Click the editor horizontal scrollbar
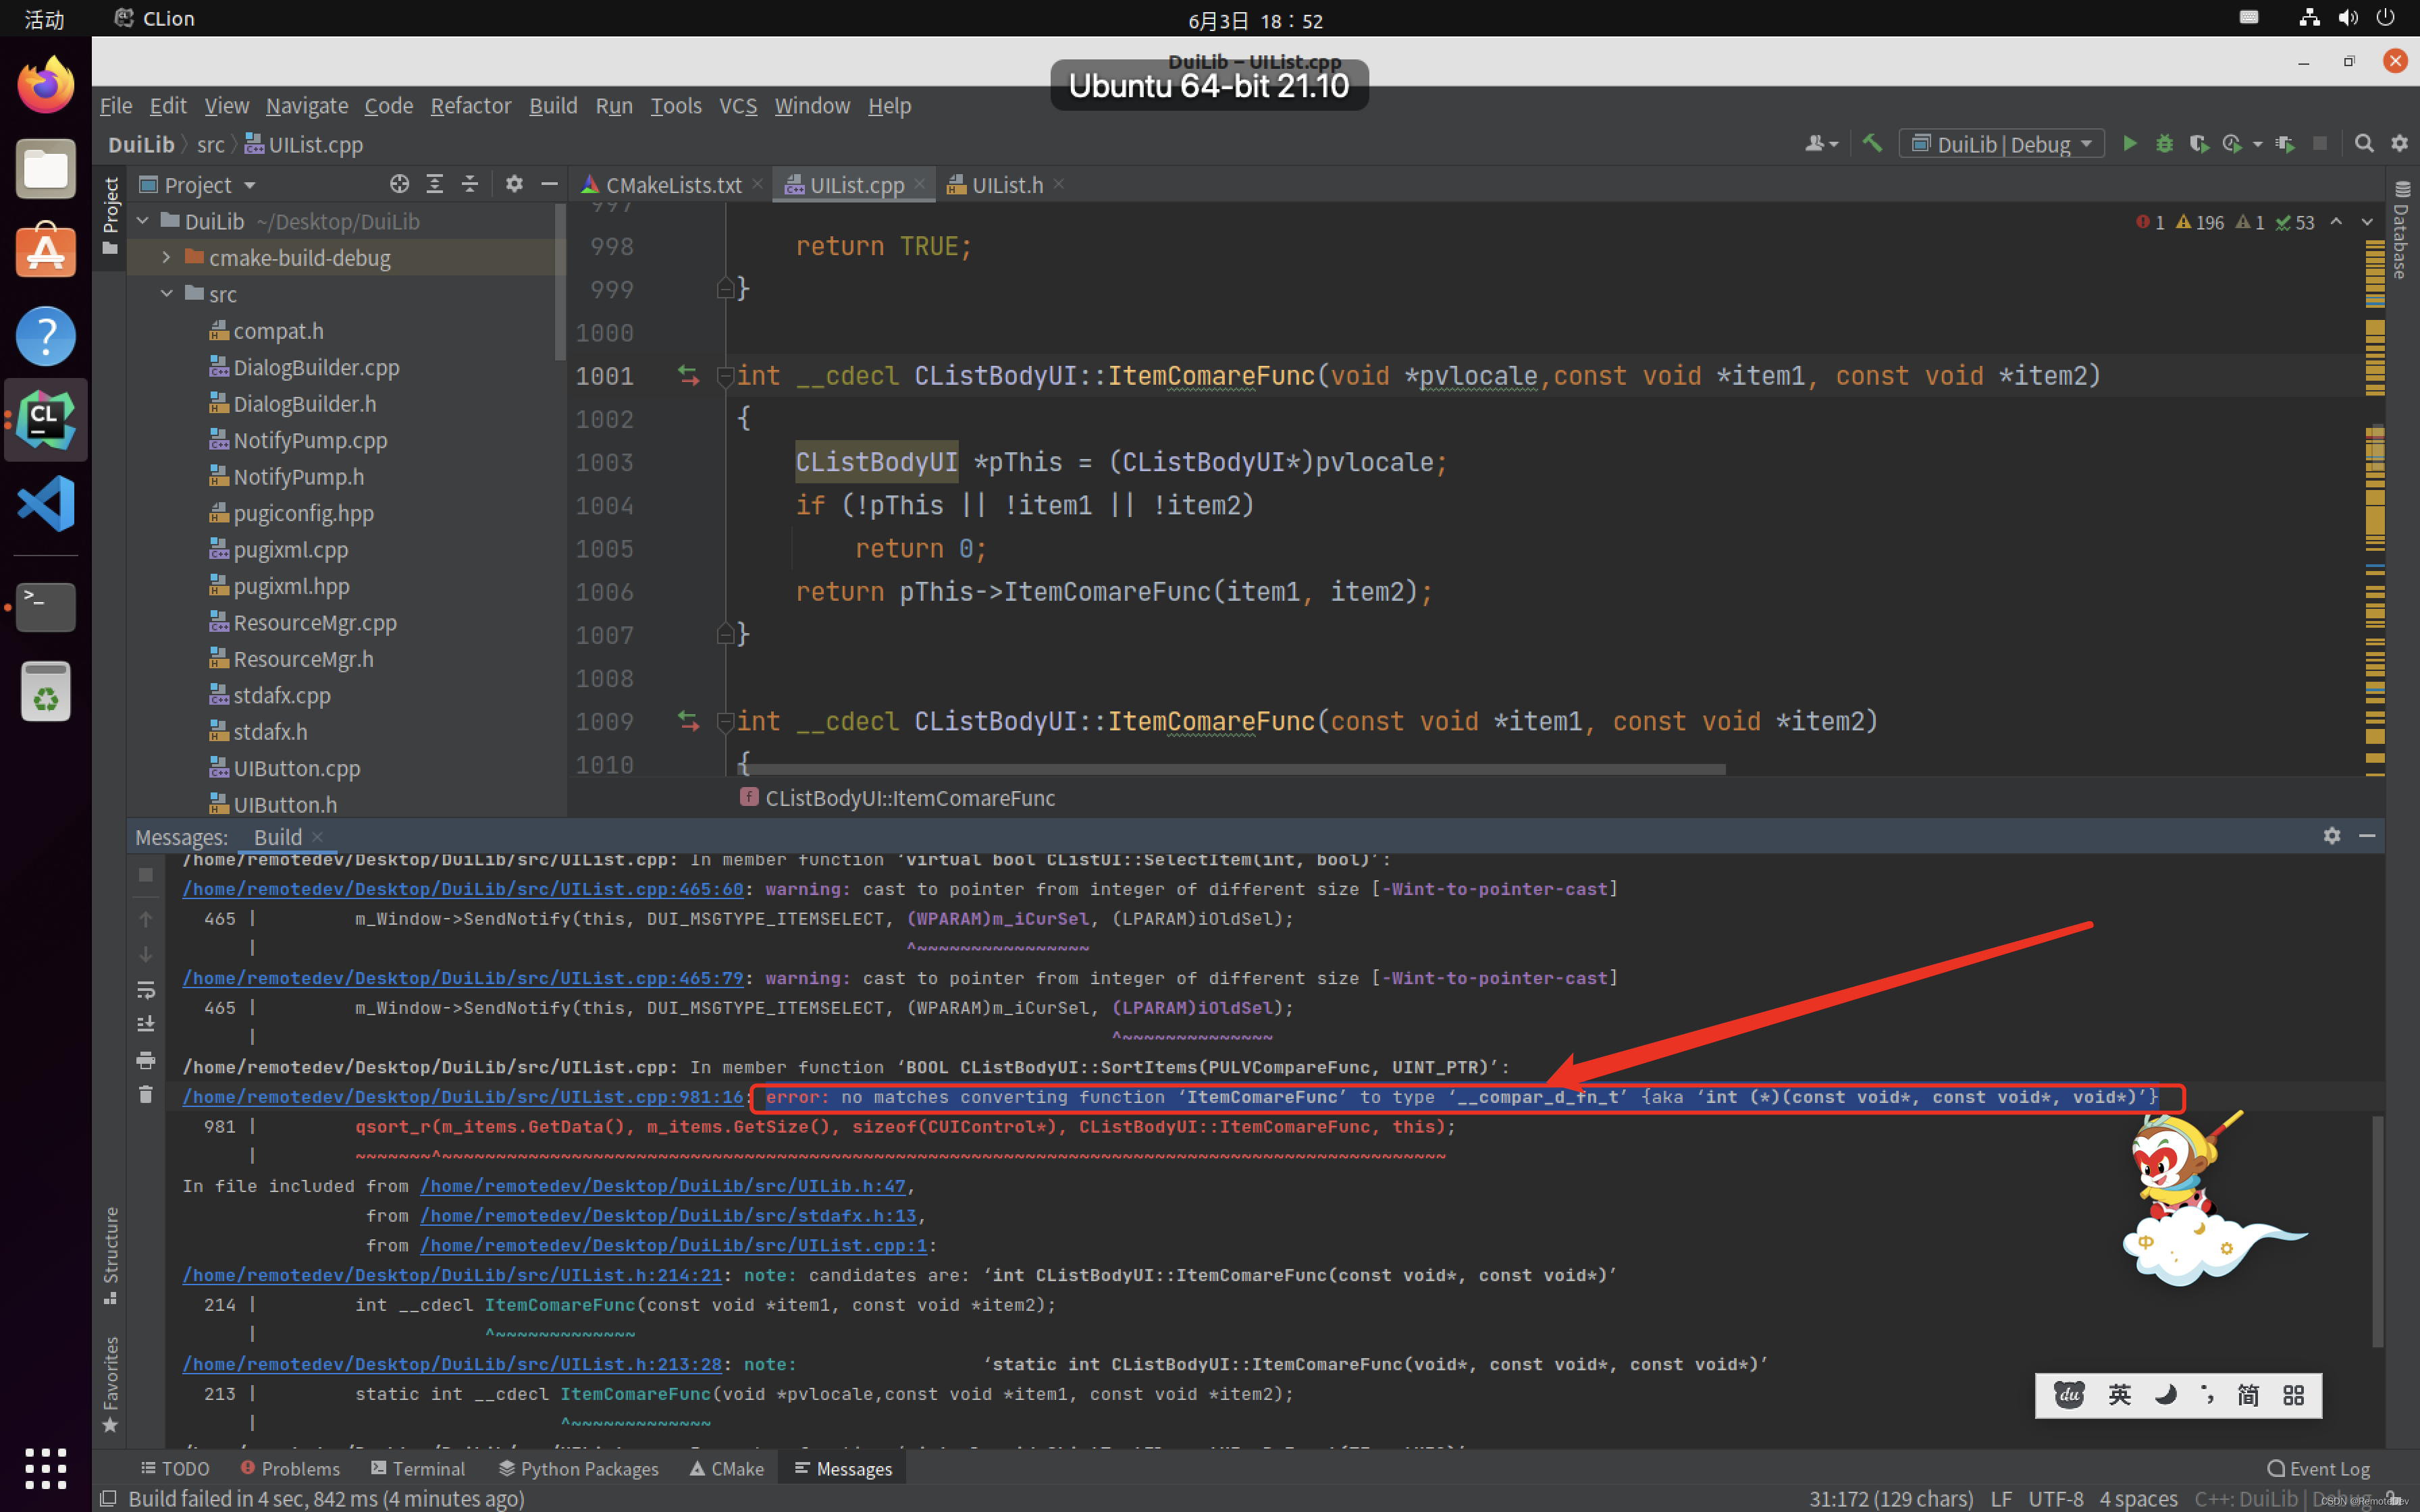The width and height of the screenshot is (2420, 1512). coord(1232,769)
